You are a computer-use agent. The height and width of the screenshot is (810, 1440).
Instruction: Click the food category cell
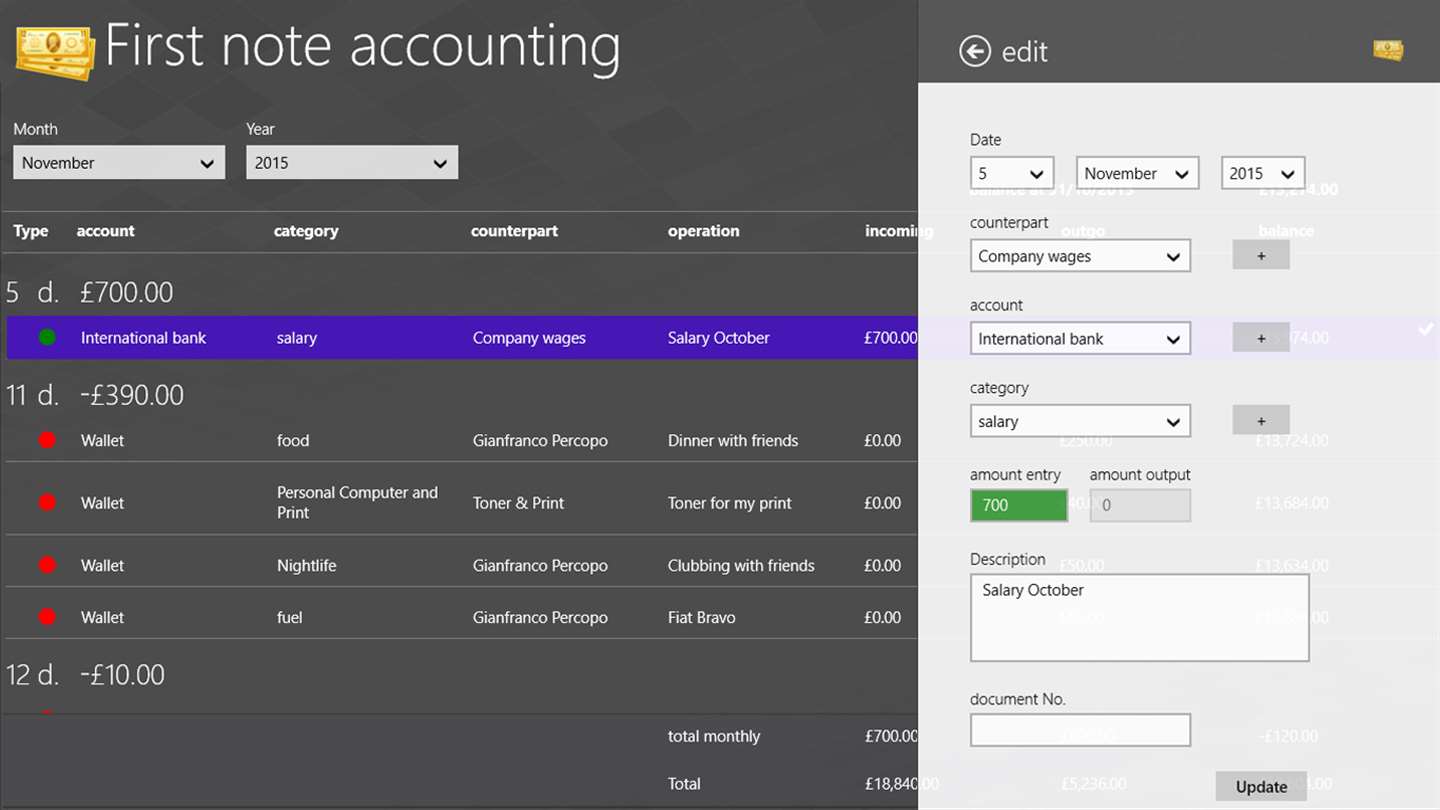293,440
